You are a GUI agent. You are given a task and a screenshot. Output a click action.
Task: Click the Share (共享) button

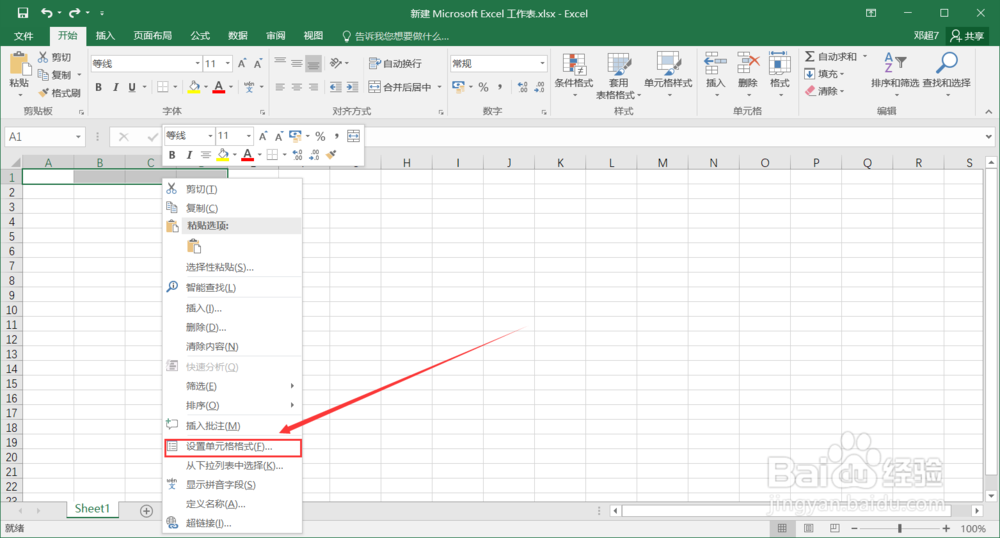point(967,36)
